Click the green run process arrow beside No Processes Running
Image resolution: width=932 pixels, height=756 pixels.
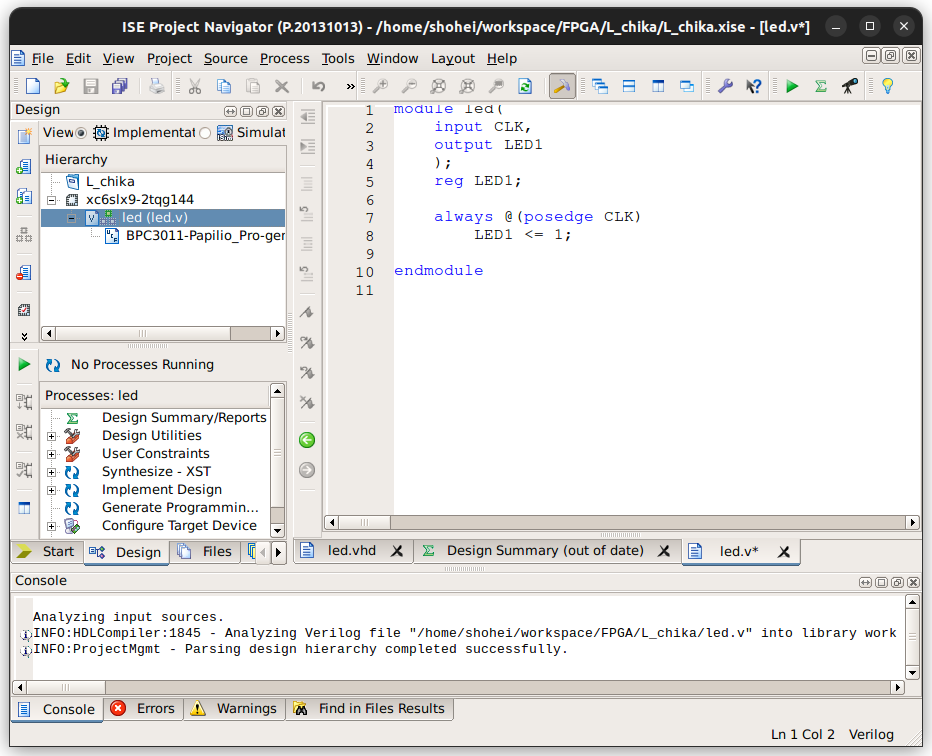click(x=24, y=364)
